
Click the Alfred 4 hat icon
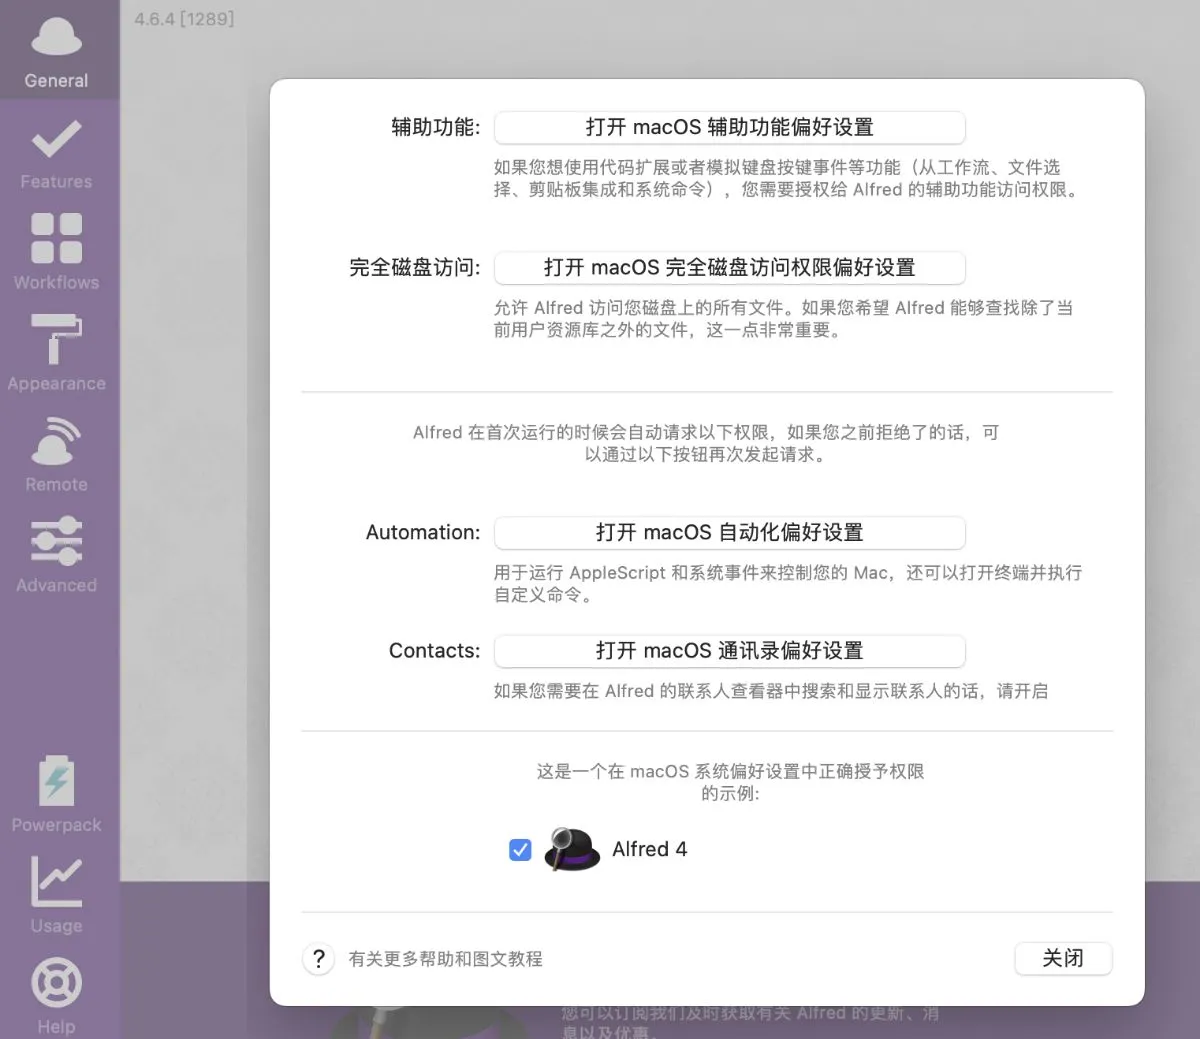[572, 849]
